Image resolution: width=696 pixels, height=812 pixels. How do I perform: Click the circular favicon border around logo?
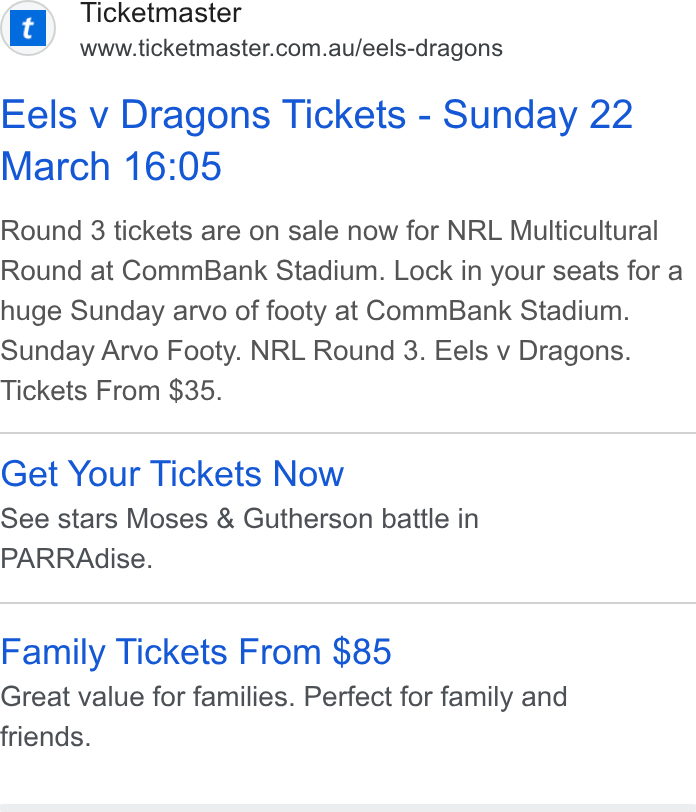(28, 28)
